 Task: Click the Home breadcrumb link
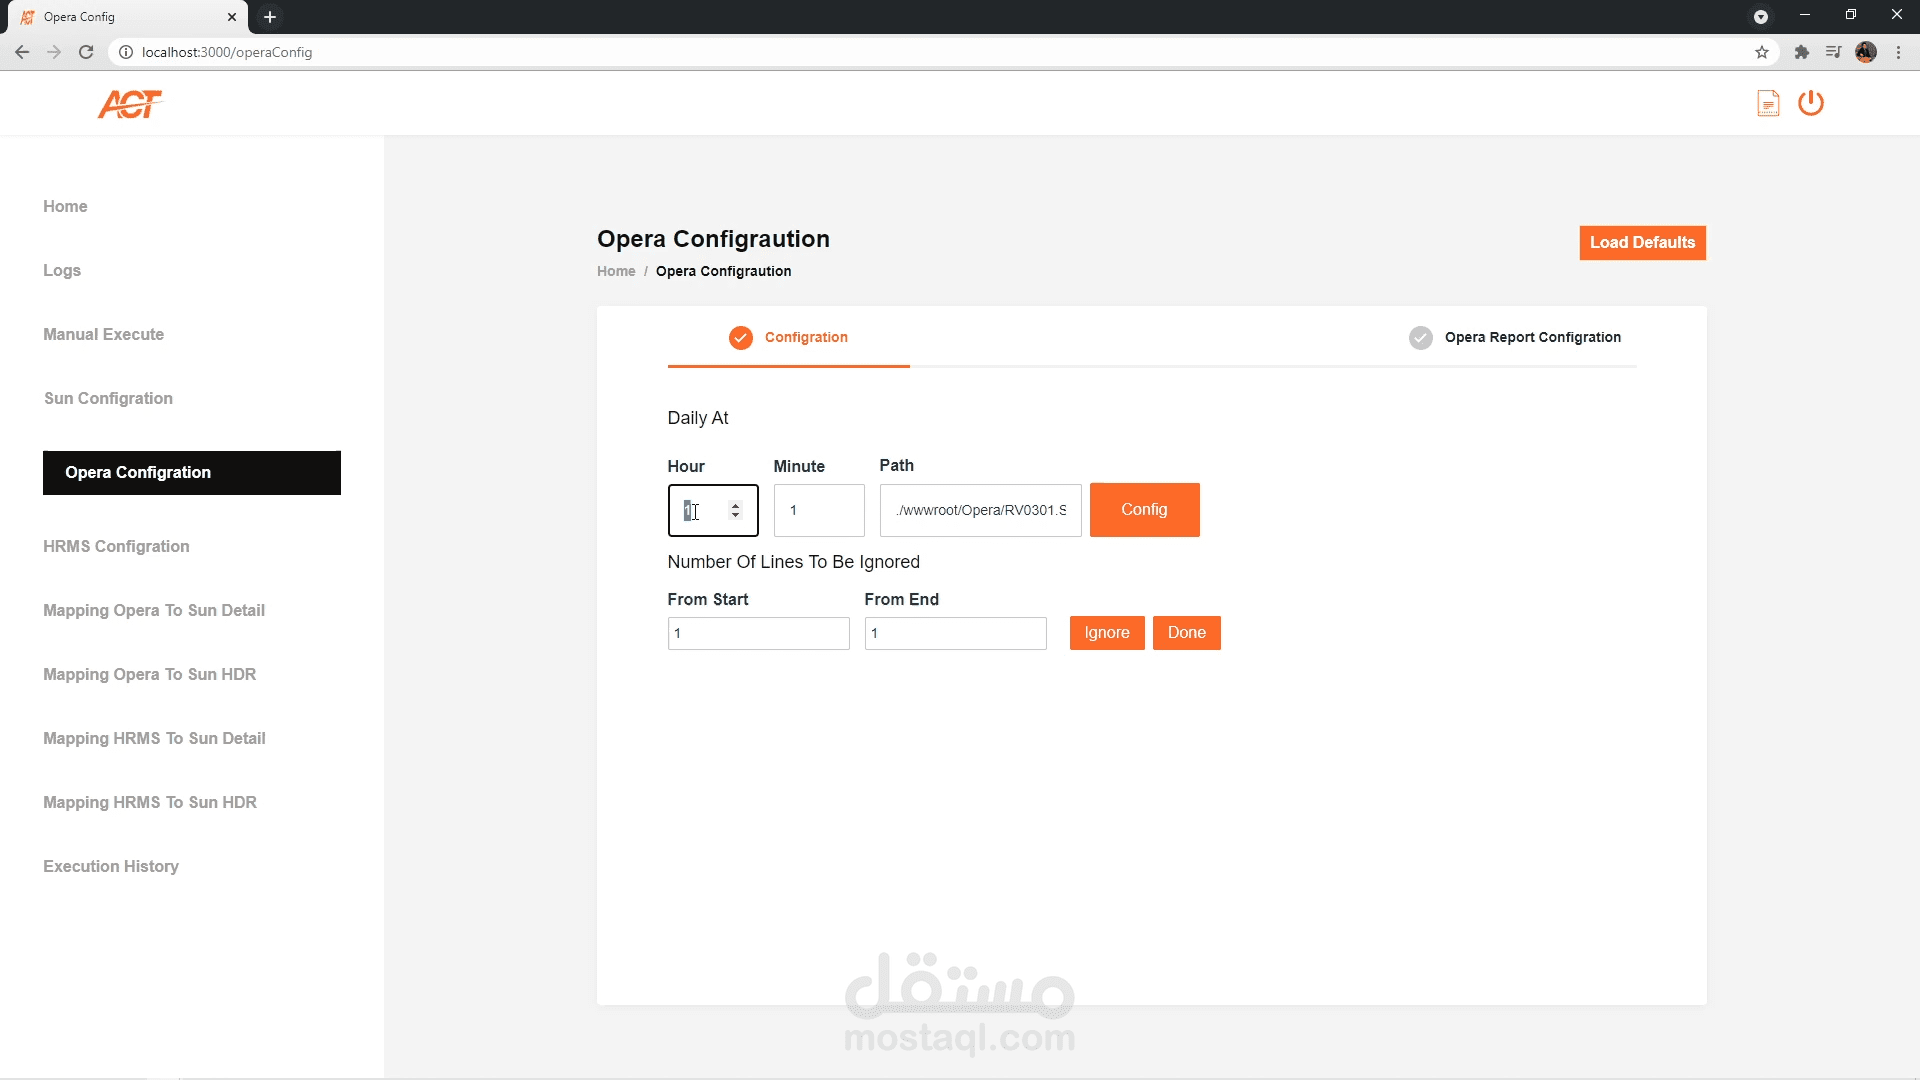[x=616, y=271]
